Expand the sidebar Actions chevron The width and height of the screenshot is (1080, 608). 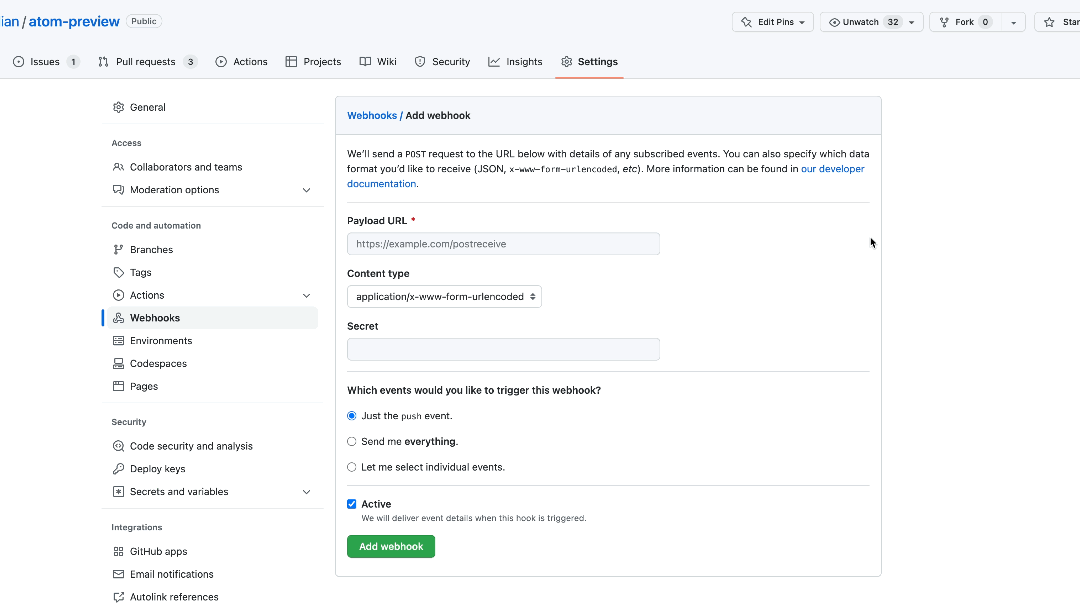(307, 295)
